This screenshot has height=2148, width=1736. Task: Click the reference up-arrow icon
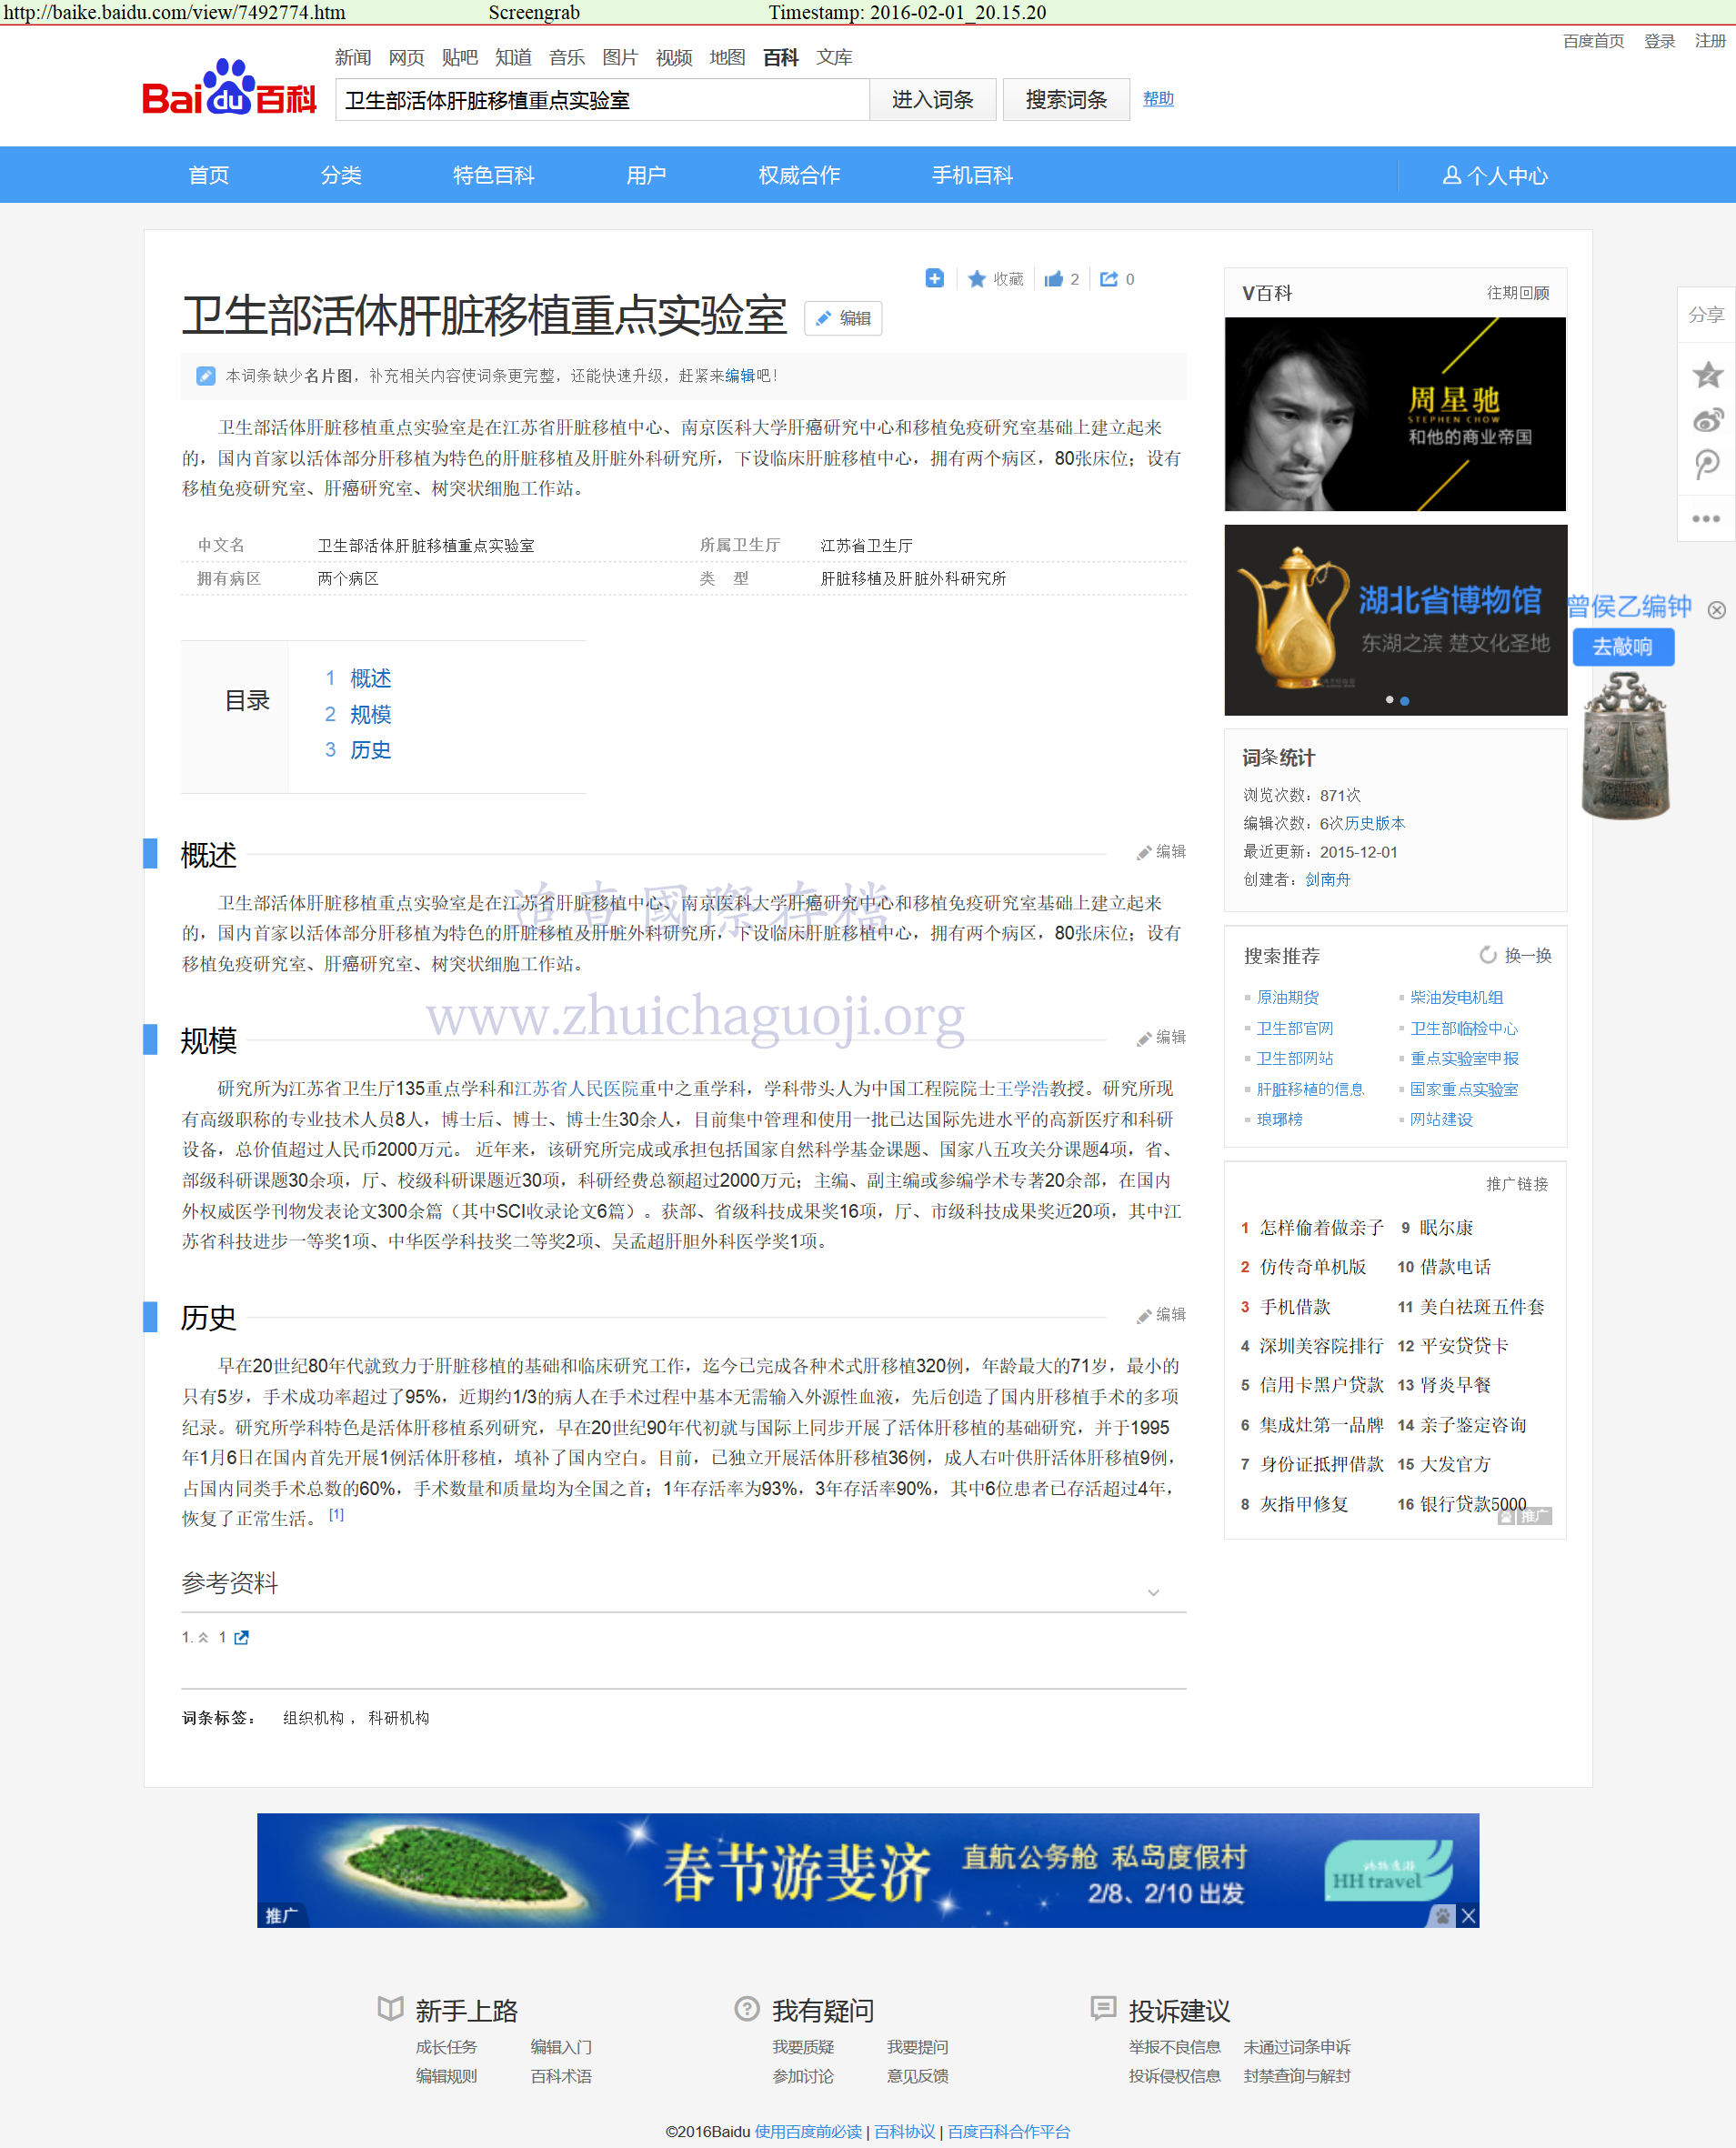(x=203, y=1637)
